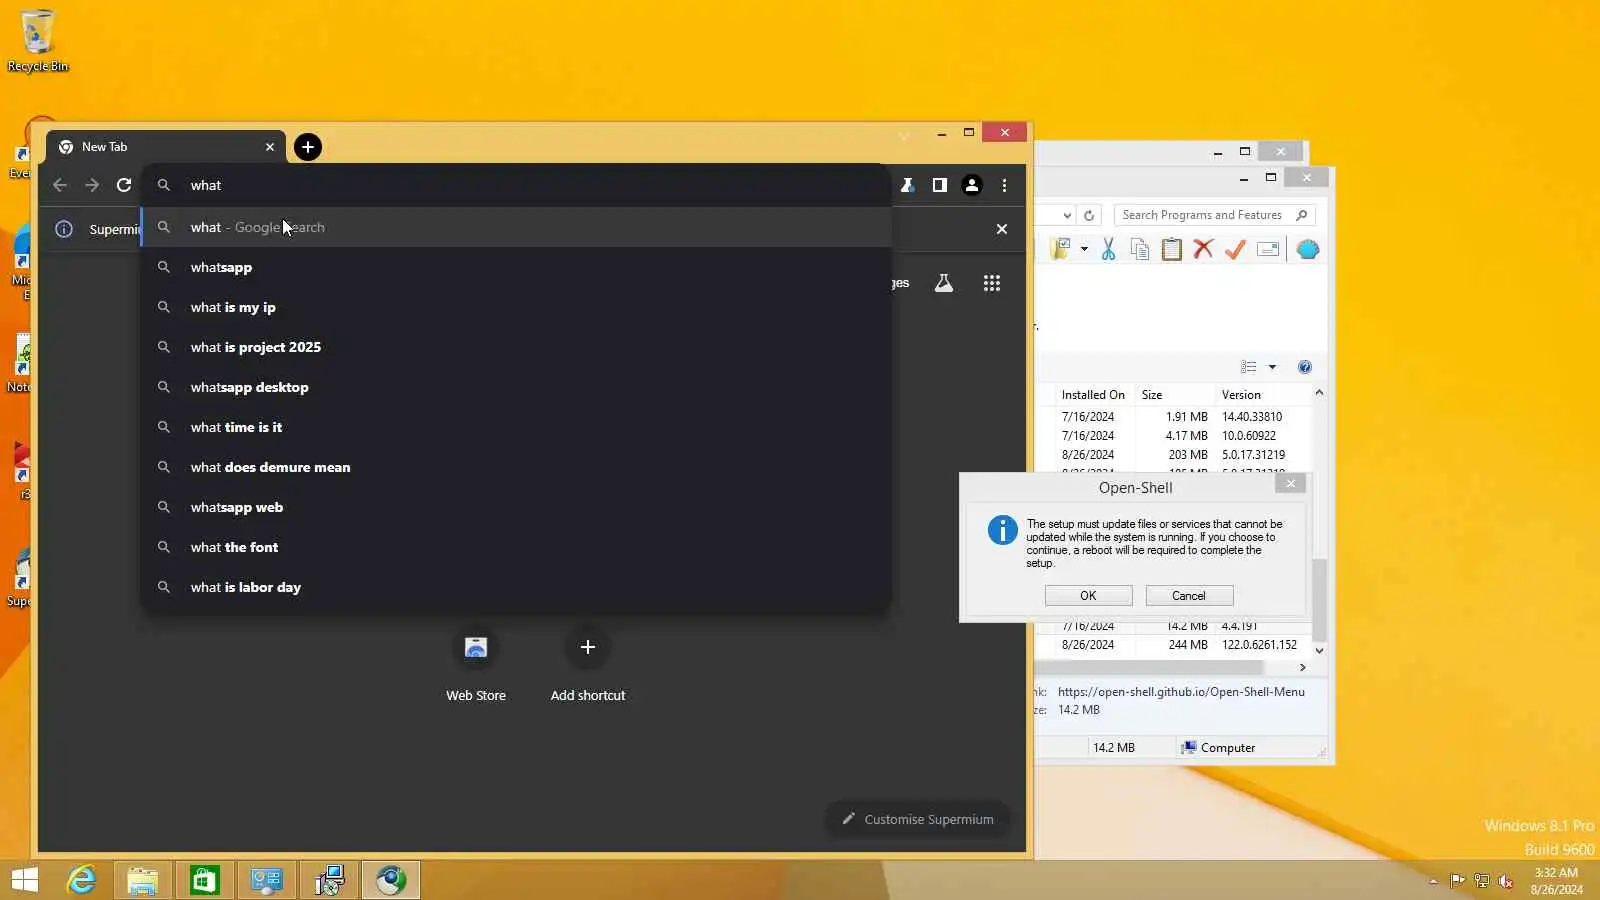Screen dimensions: 1600x900
Task: Close the Open-Shell dialog
Action: [x=1290, y=483]
